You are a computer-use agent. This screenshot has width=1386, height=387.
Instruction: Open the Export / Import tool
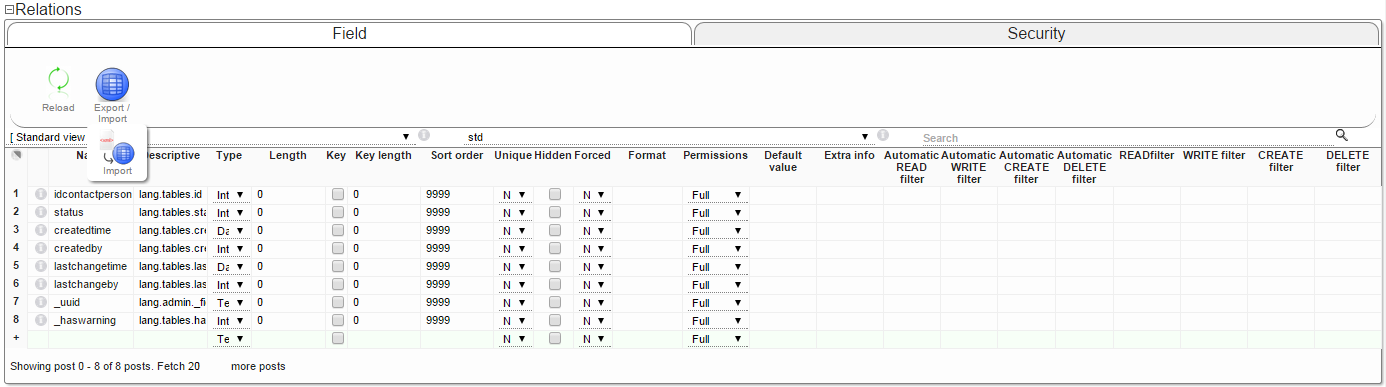point(112,85)
